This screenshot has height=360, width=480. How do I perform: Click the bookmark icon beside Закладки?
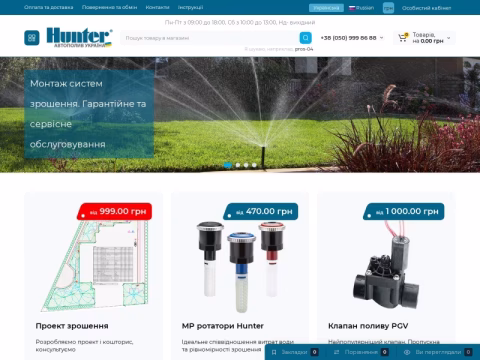pos(274,352)
